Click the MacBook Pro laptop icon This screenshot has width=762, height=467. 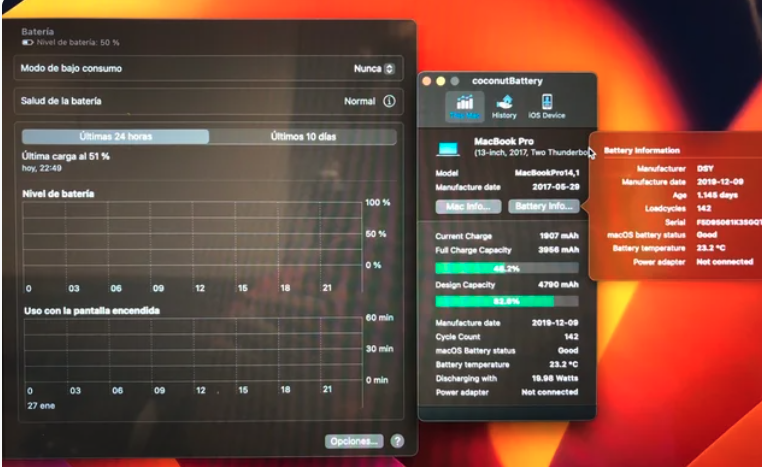click(x=448, y=148)
